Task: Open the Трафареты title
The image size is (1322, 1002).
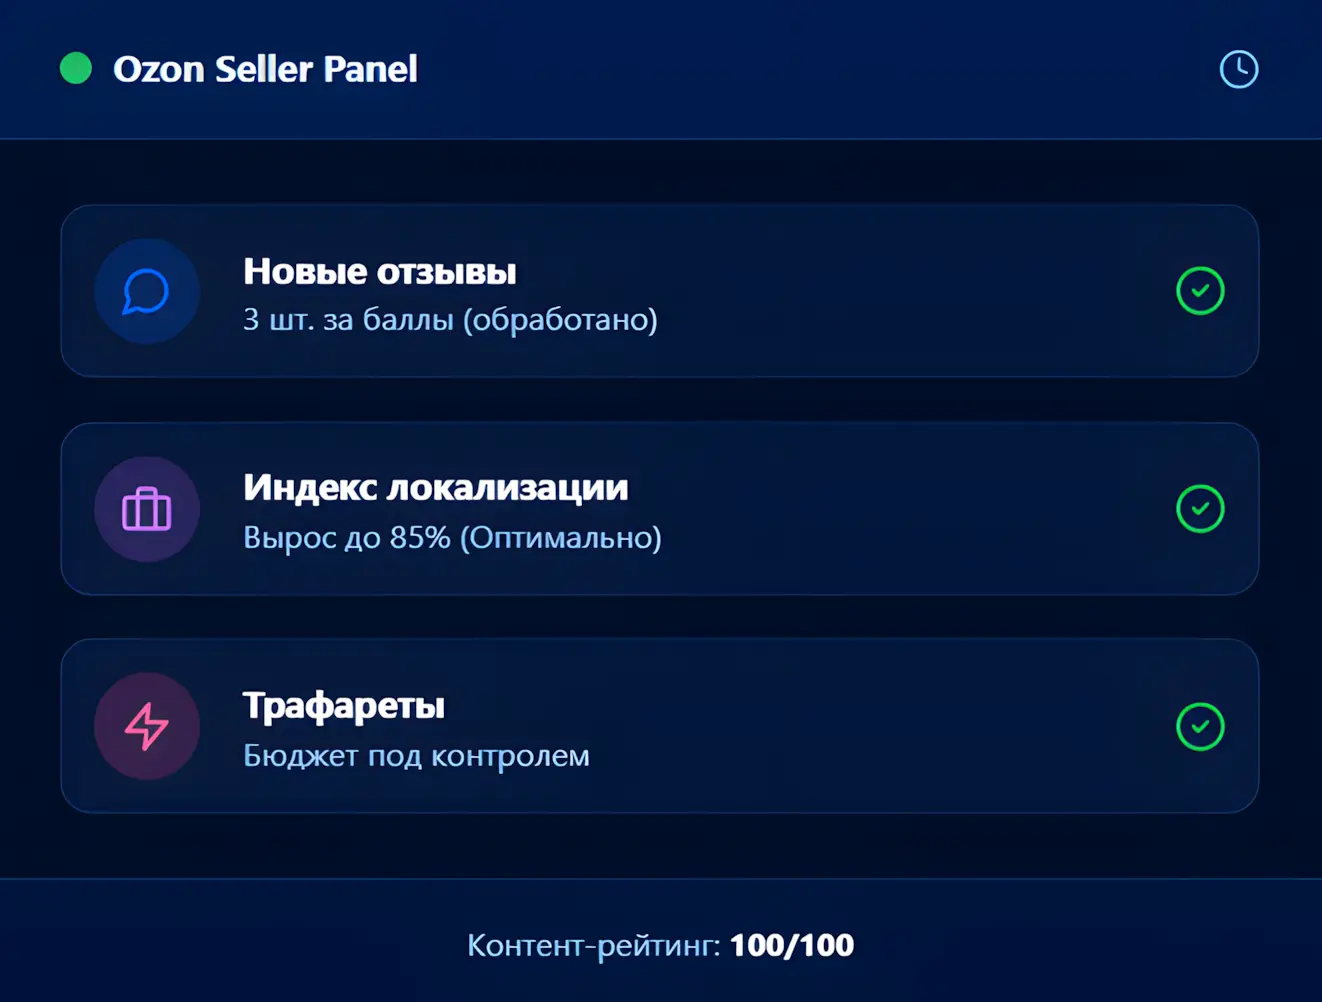Action: pyautogui.click(x=344, y=706)
